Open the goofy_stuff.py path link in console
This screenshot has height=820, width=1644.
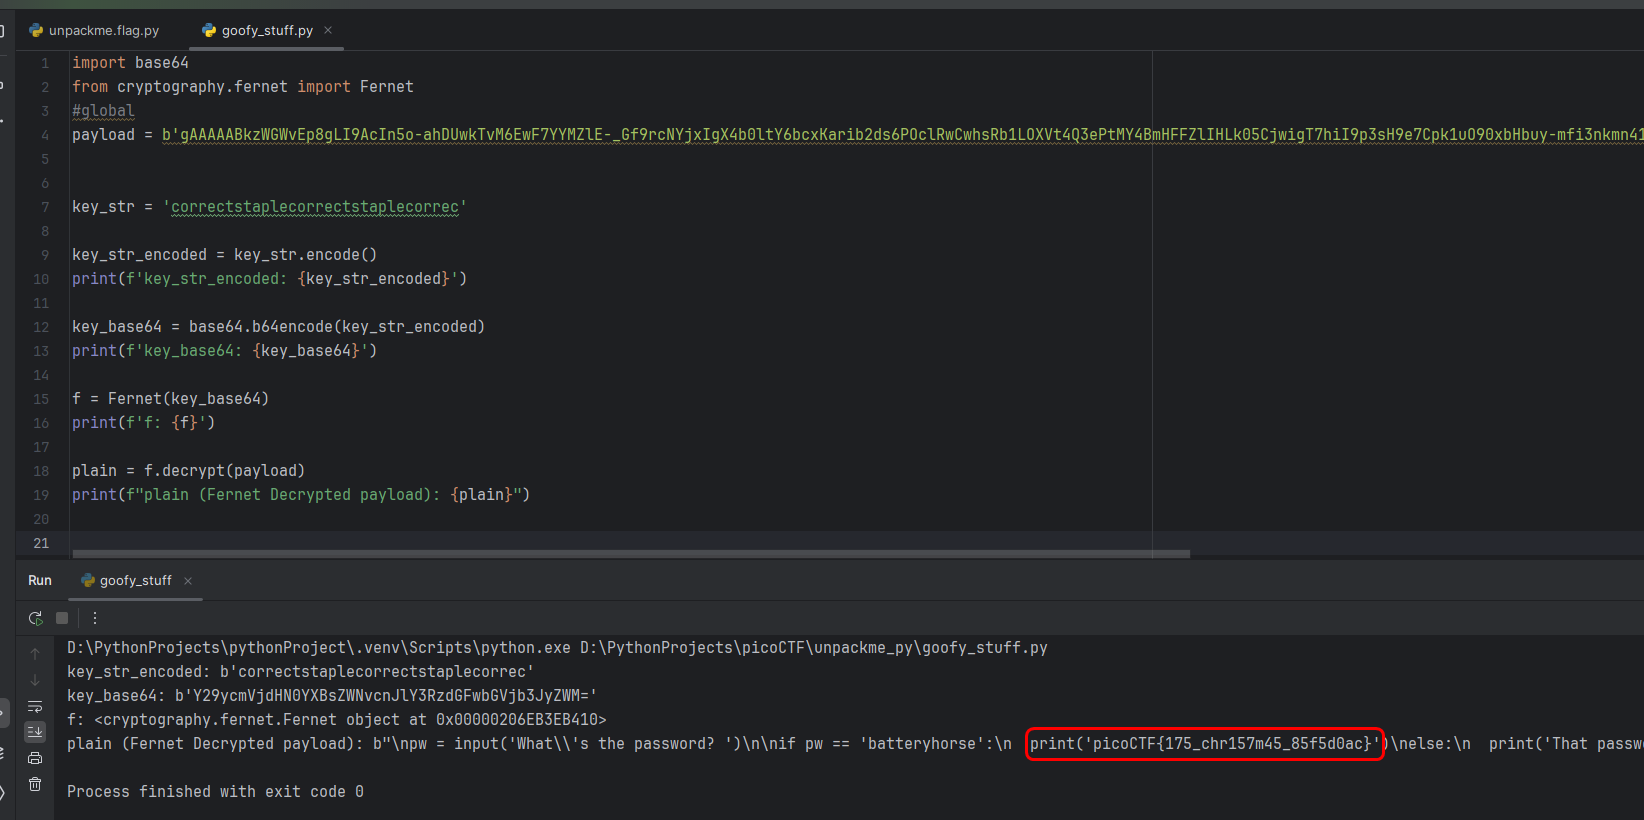point(813,648)
